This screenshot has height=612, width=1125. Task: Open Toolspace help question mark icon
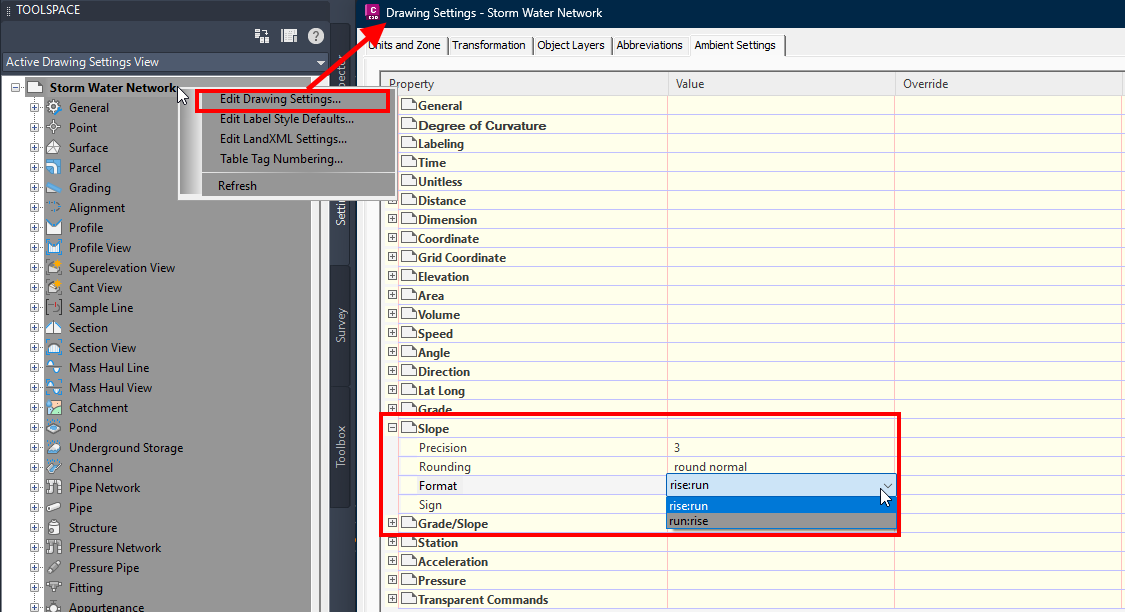coord(316,36)
